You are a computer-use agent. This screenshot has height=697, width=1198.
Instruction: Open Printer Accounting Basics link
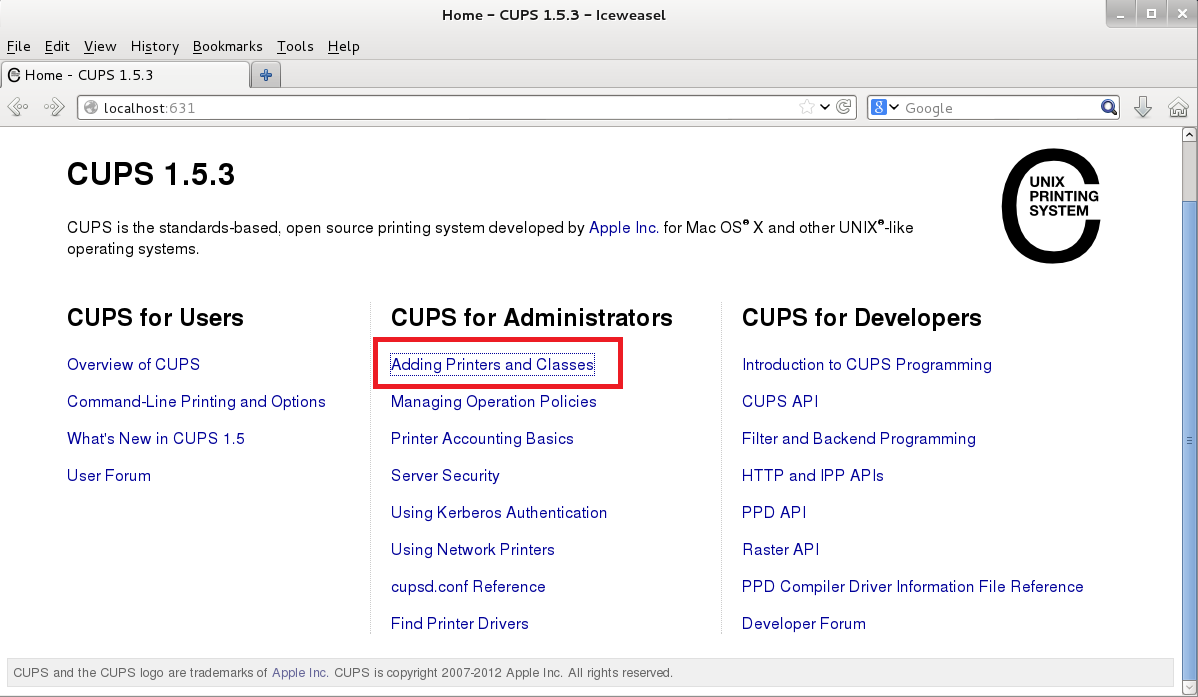coord(482,439)
